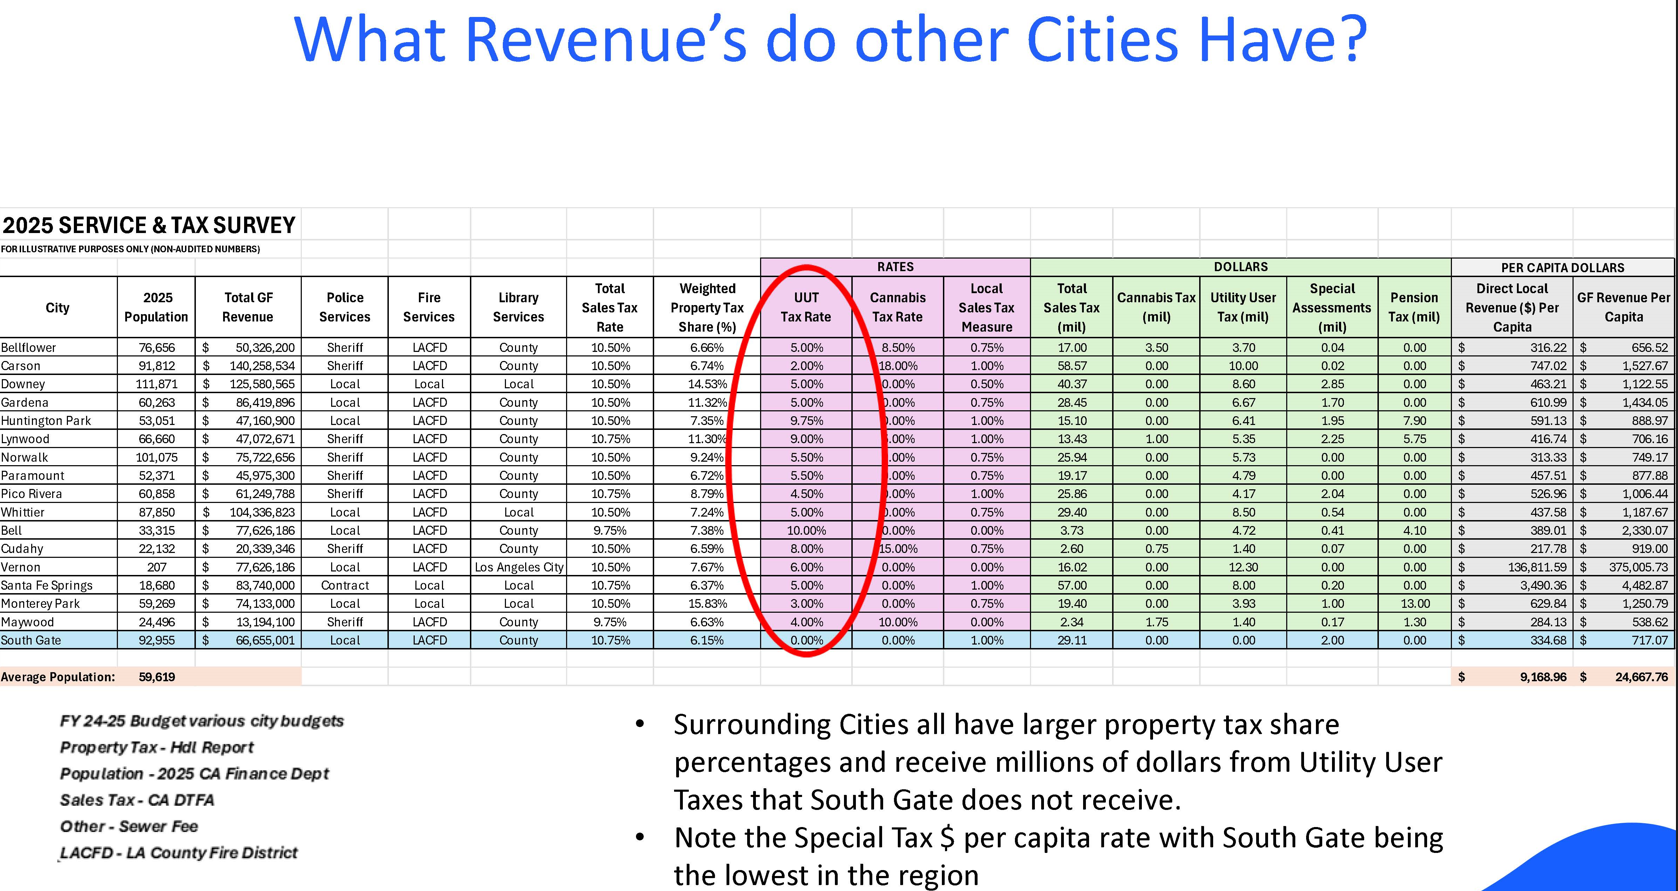The width and height of the screenshot is (1678, 891).
Task: Click the "Property Tax - Hdl Report" source note
Action: click(x=156, y=747)
